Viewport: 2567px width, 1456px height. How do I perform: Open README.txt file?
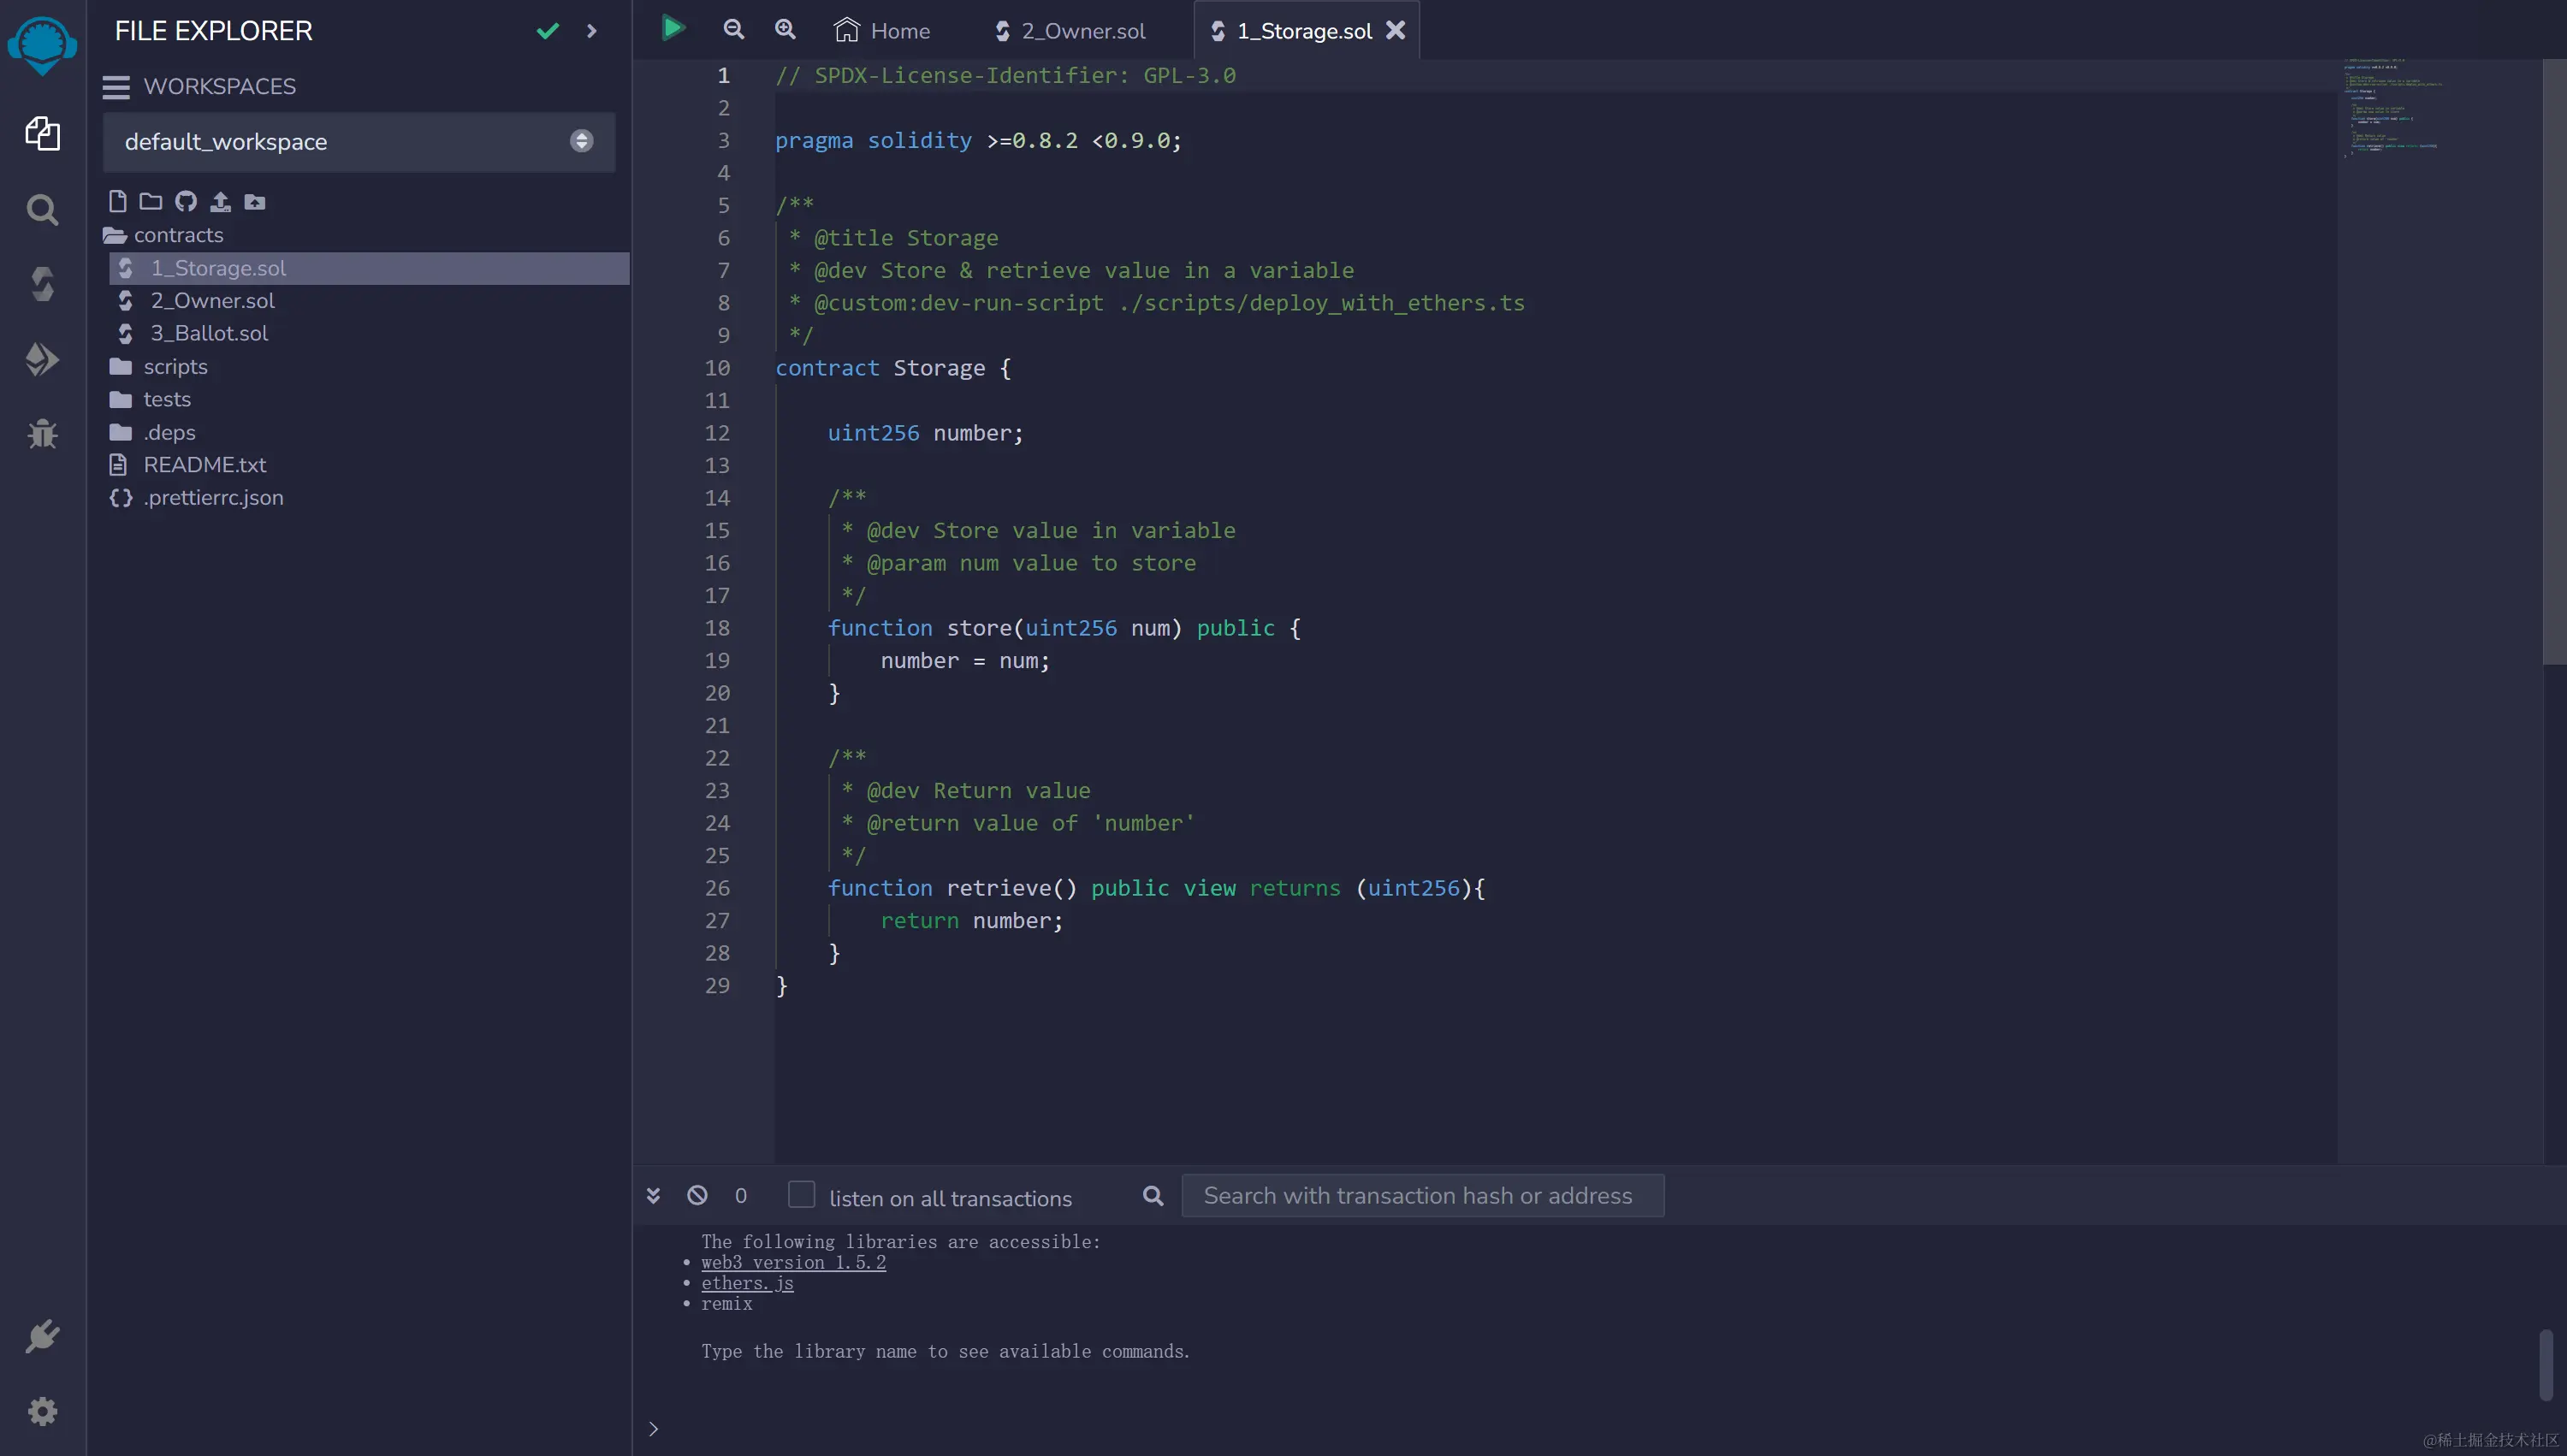click(188, 465)
